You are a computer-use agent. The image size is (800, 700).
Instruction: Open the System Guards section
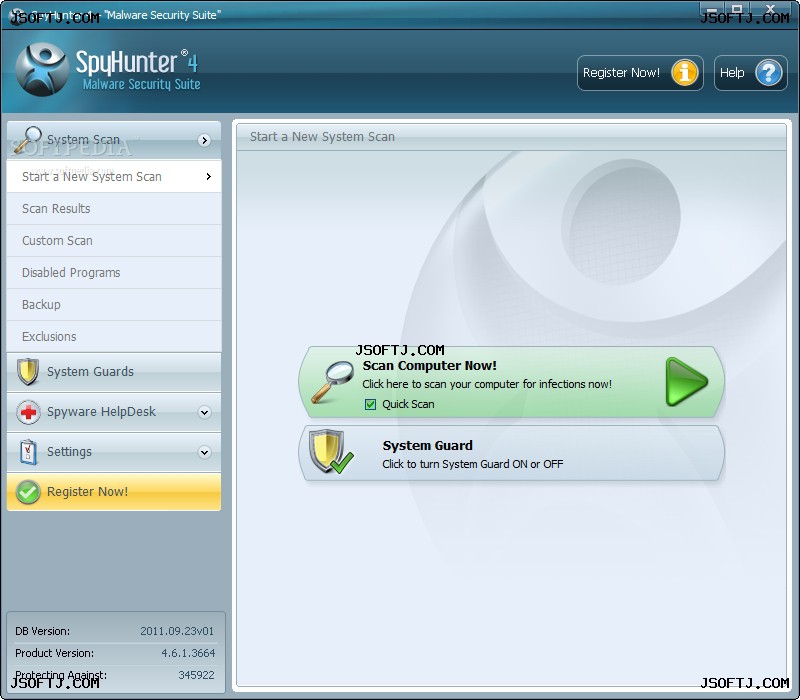[x=114, y=371]
